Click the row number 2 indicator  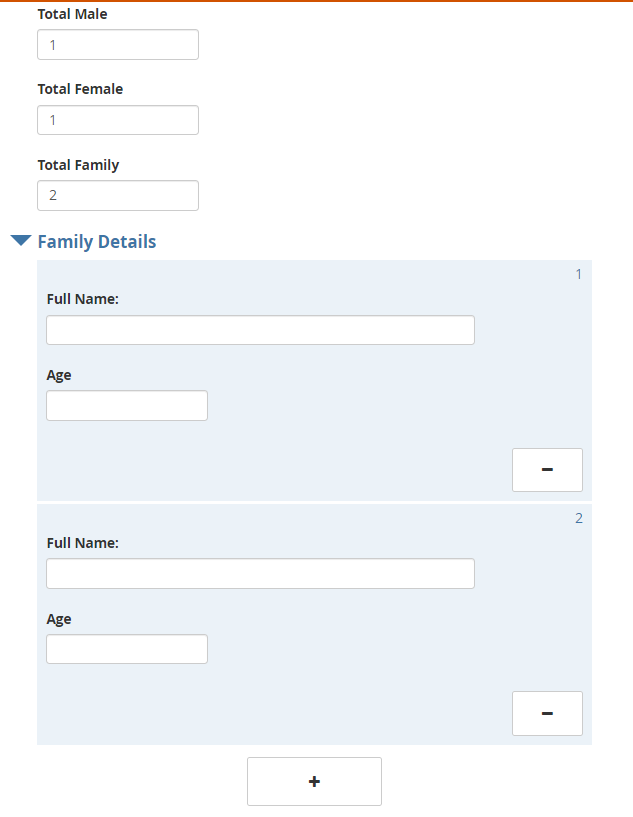pyautogui.click(x=578, y=518)
